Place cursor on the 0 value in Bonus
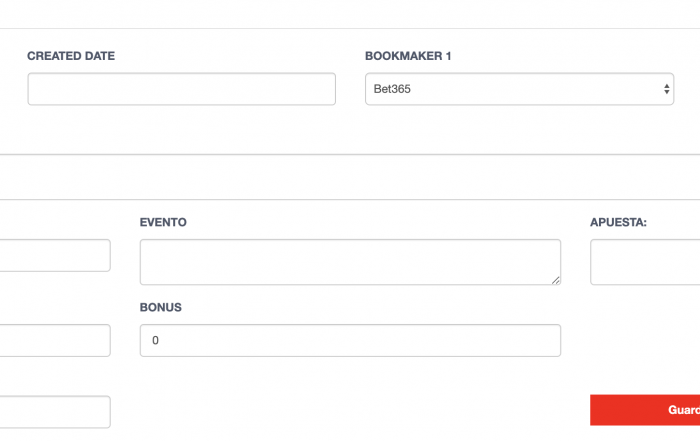 tap(155, 341)
